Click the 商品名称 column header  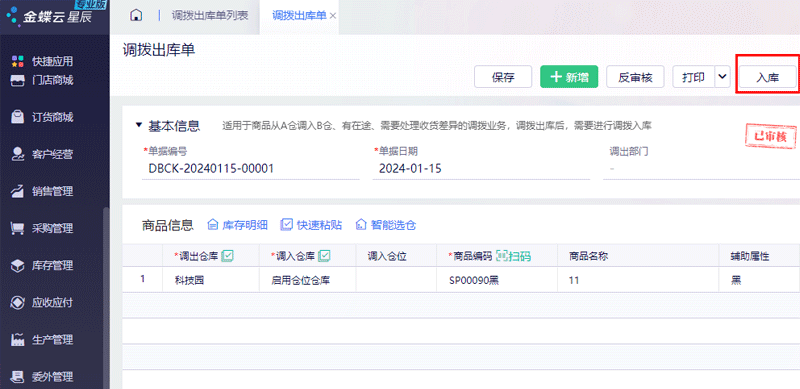(x=638, y=256)
